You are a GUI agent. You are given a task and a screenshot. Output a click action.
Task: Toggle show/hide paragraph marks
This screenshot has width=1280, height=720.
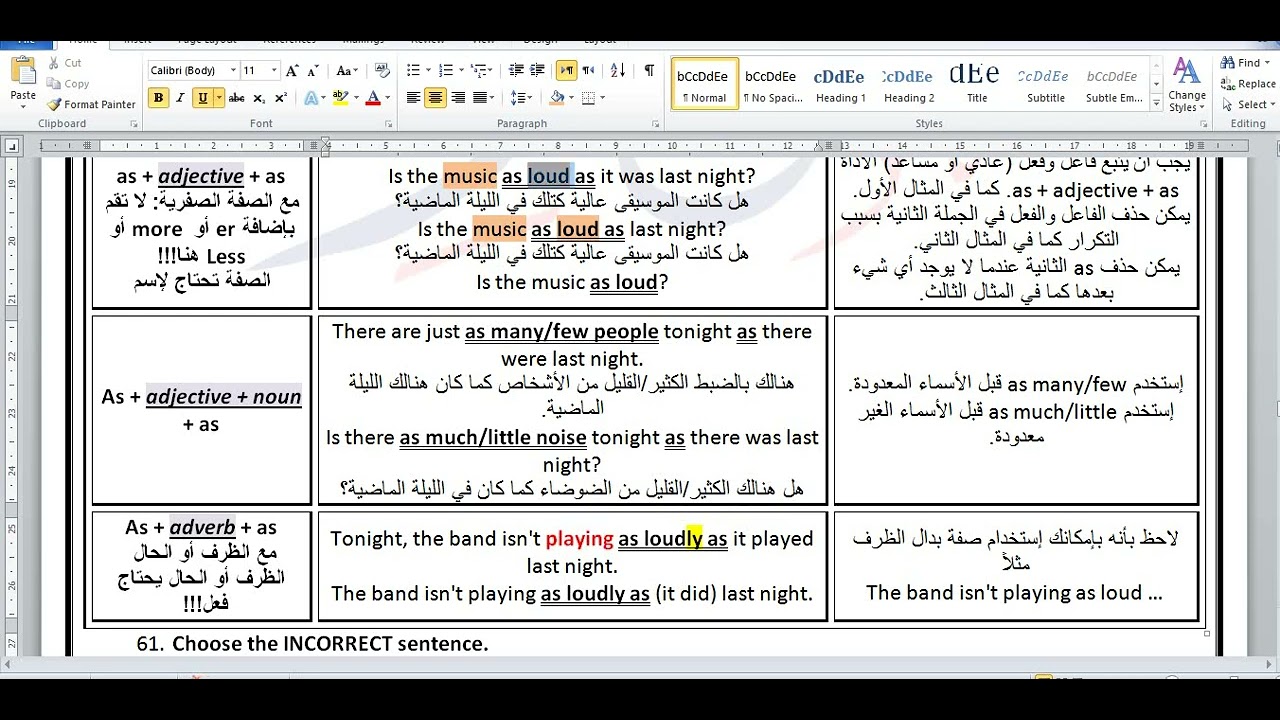(649, 71)
